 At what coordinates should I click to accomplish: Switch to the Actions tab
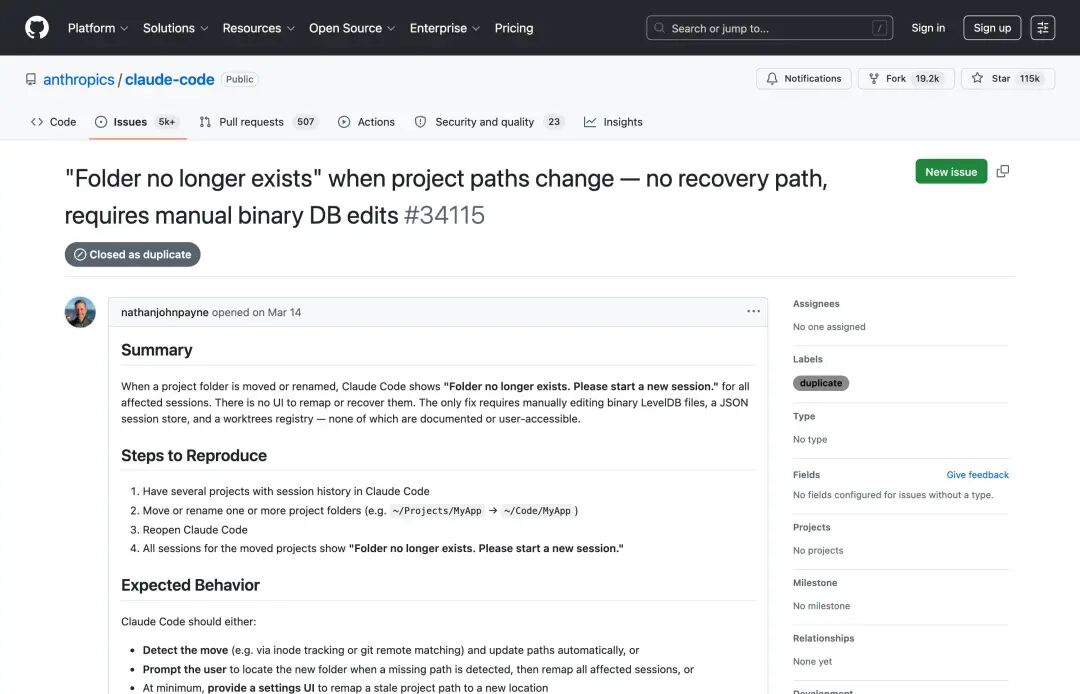point(366,122)
